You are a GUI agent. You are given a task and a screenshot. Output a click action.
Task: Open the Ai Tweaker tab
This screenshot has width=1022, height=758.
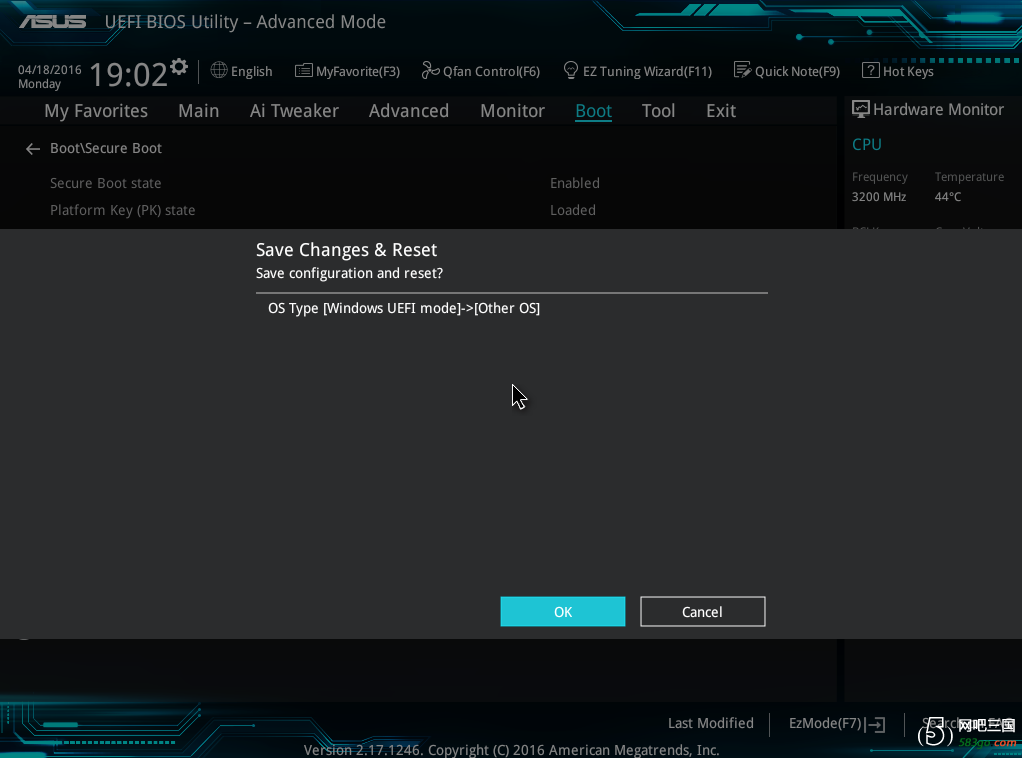click(294, 111)
